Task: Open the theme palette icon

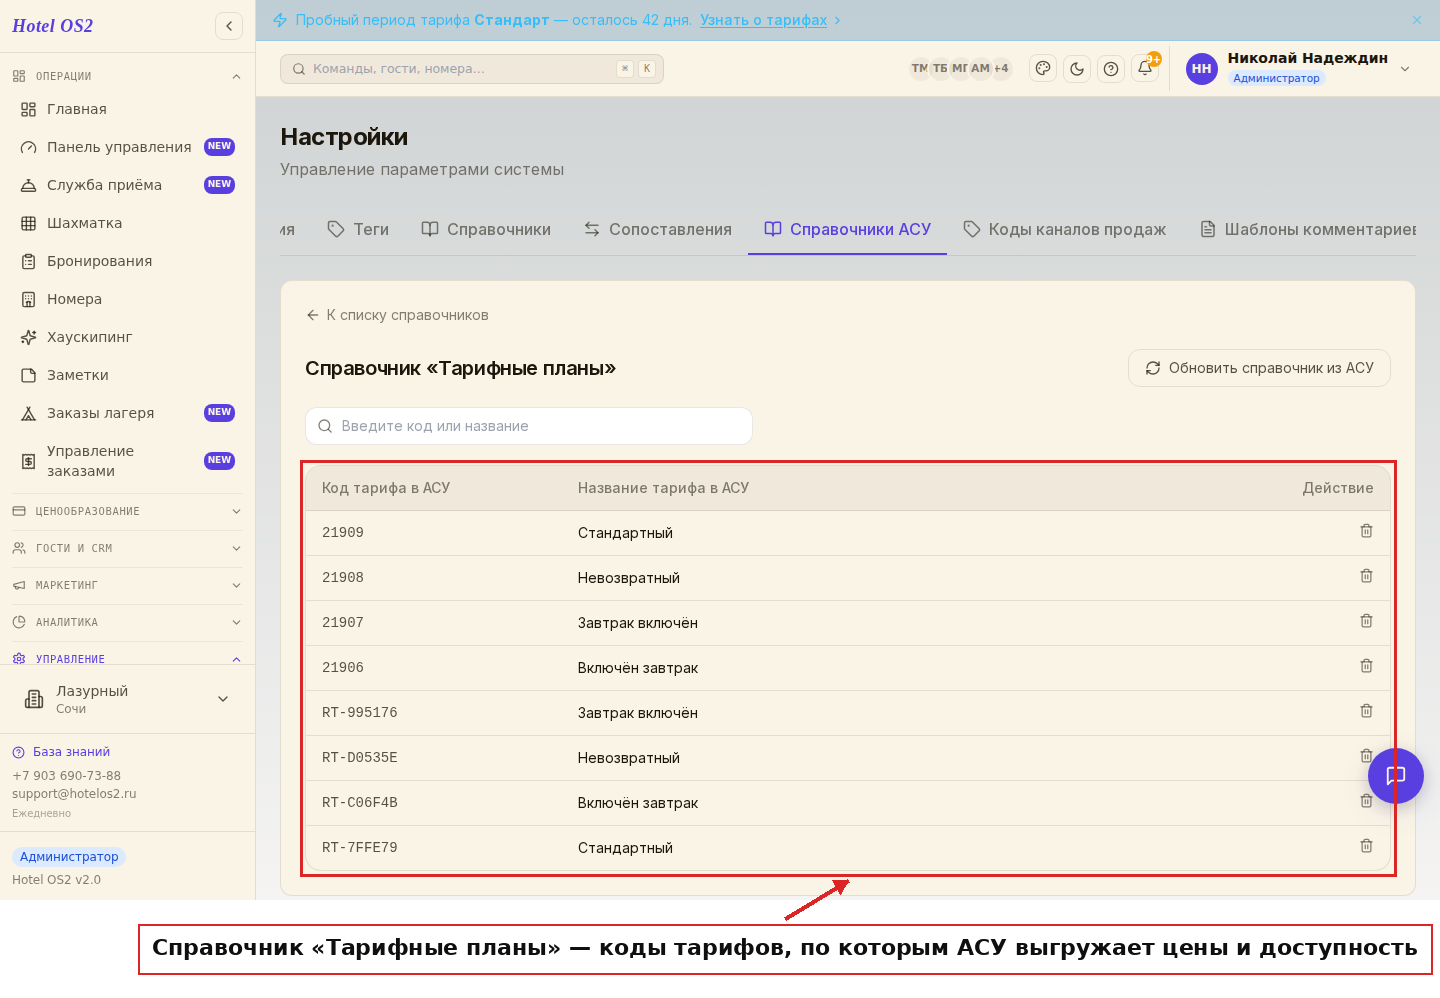Action: point(1043,68)
